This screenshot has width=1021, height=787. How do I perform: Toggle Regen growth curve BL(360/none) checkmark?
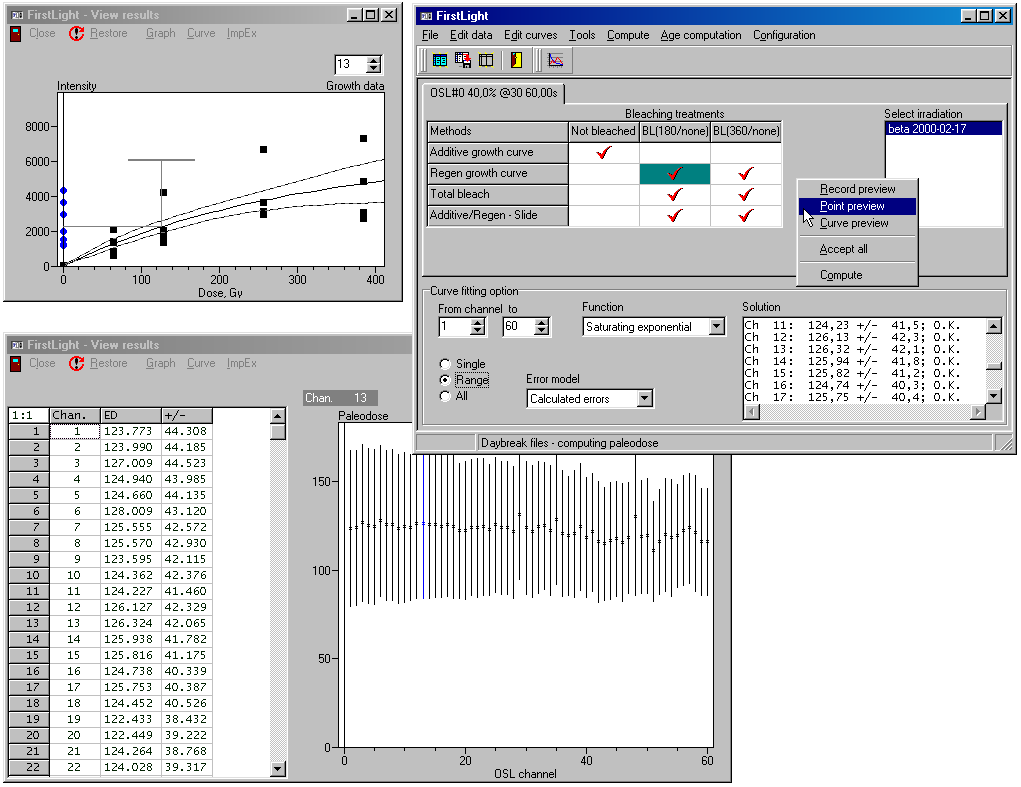[x=746, y=174]
